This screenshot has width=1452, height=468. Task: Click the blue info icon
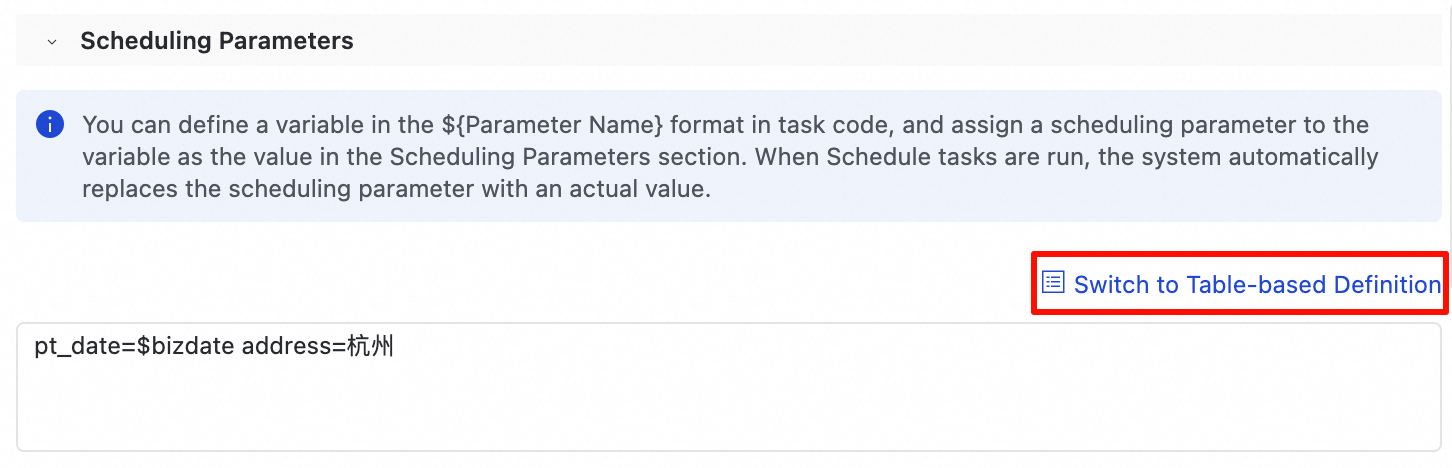click(x=49, y=125)
